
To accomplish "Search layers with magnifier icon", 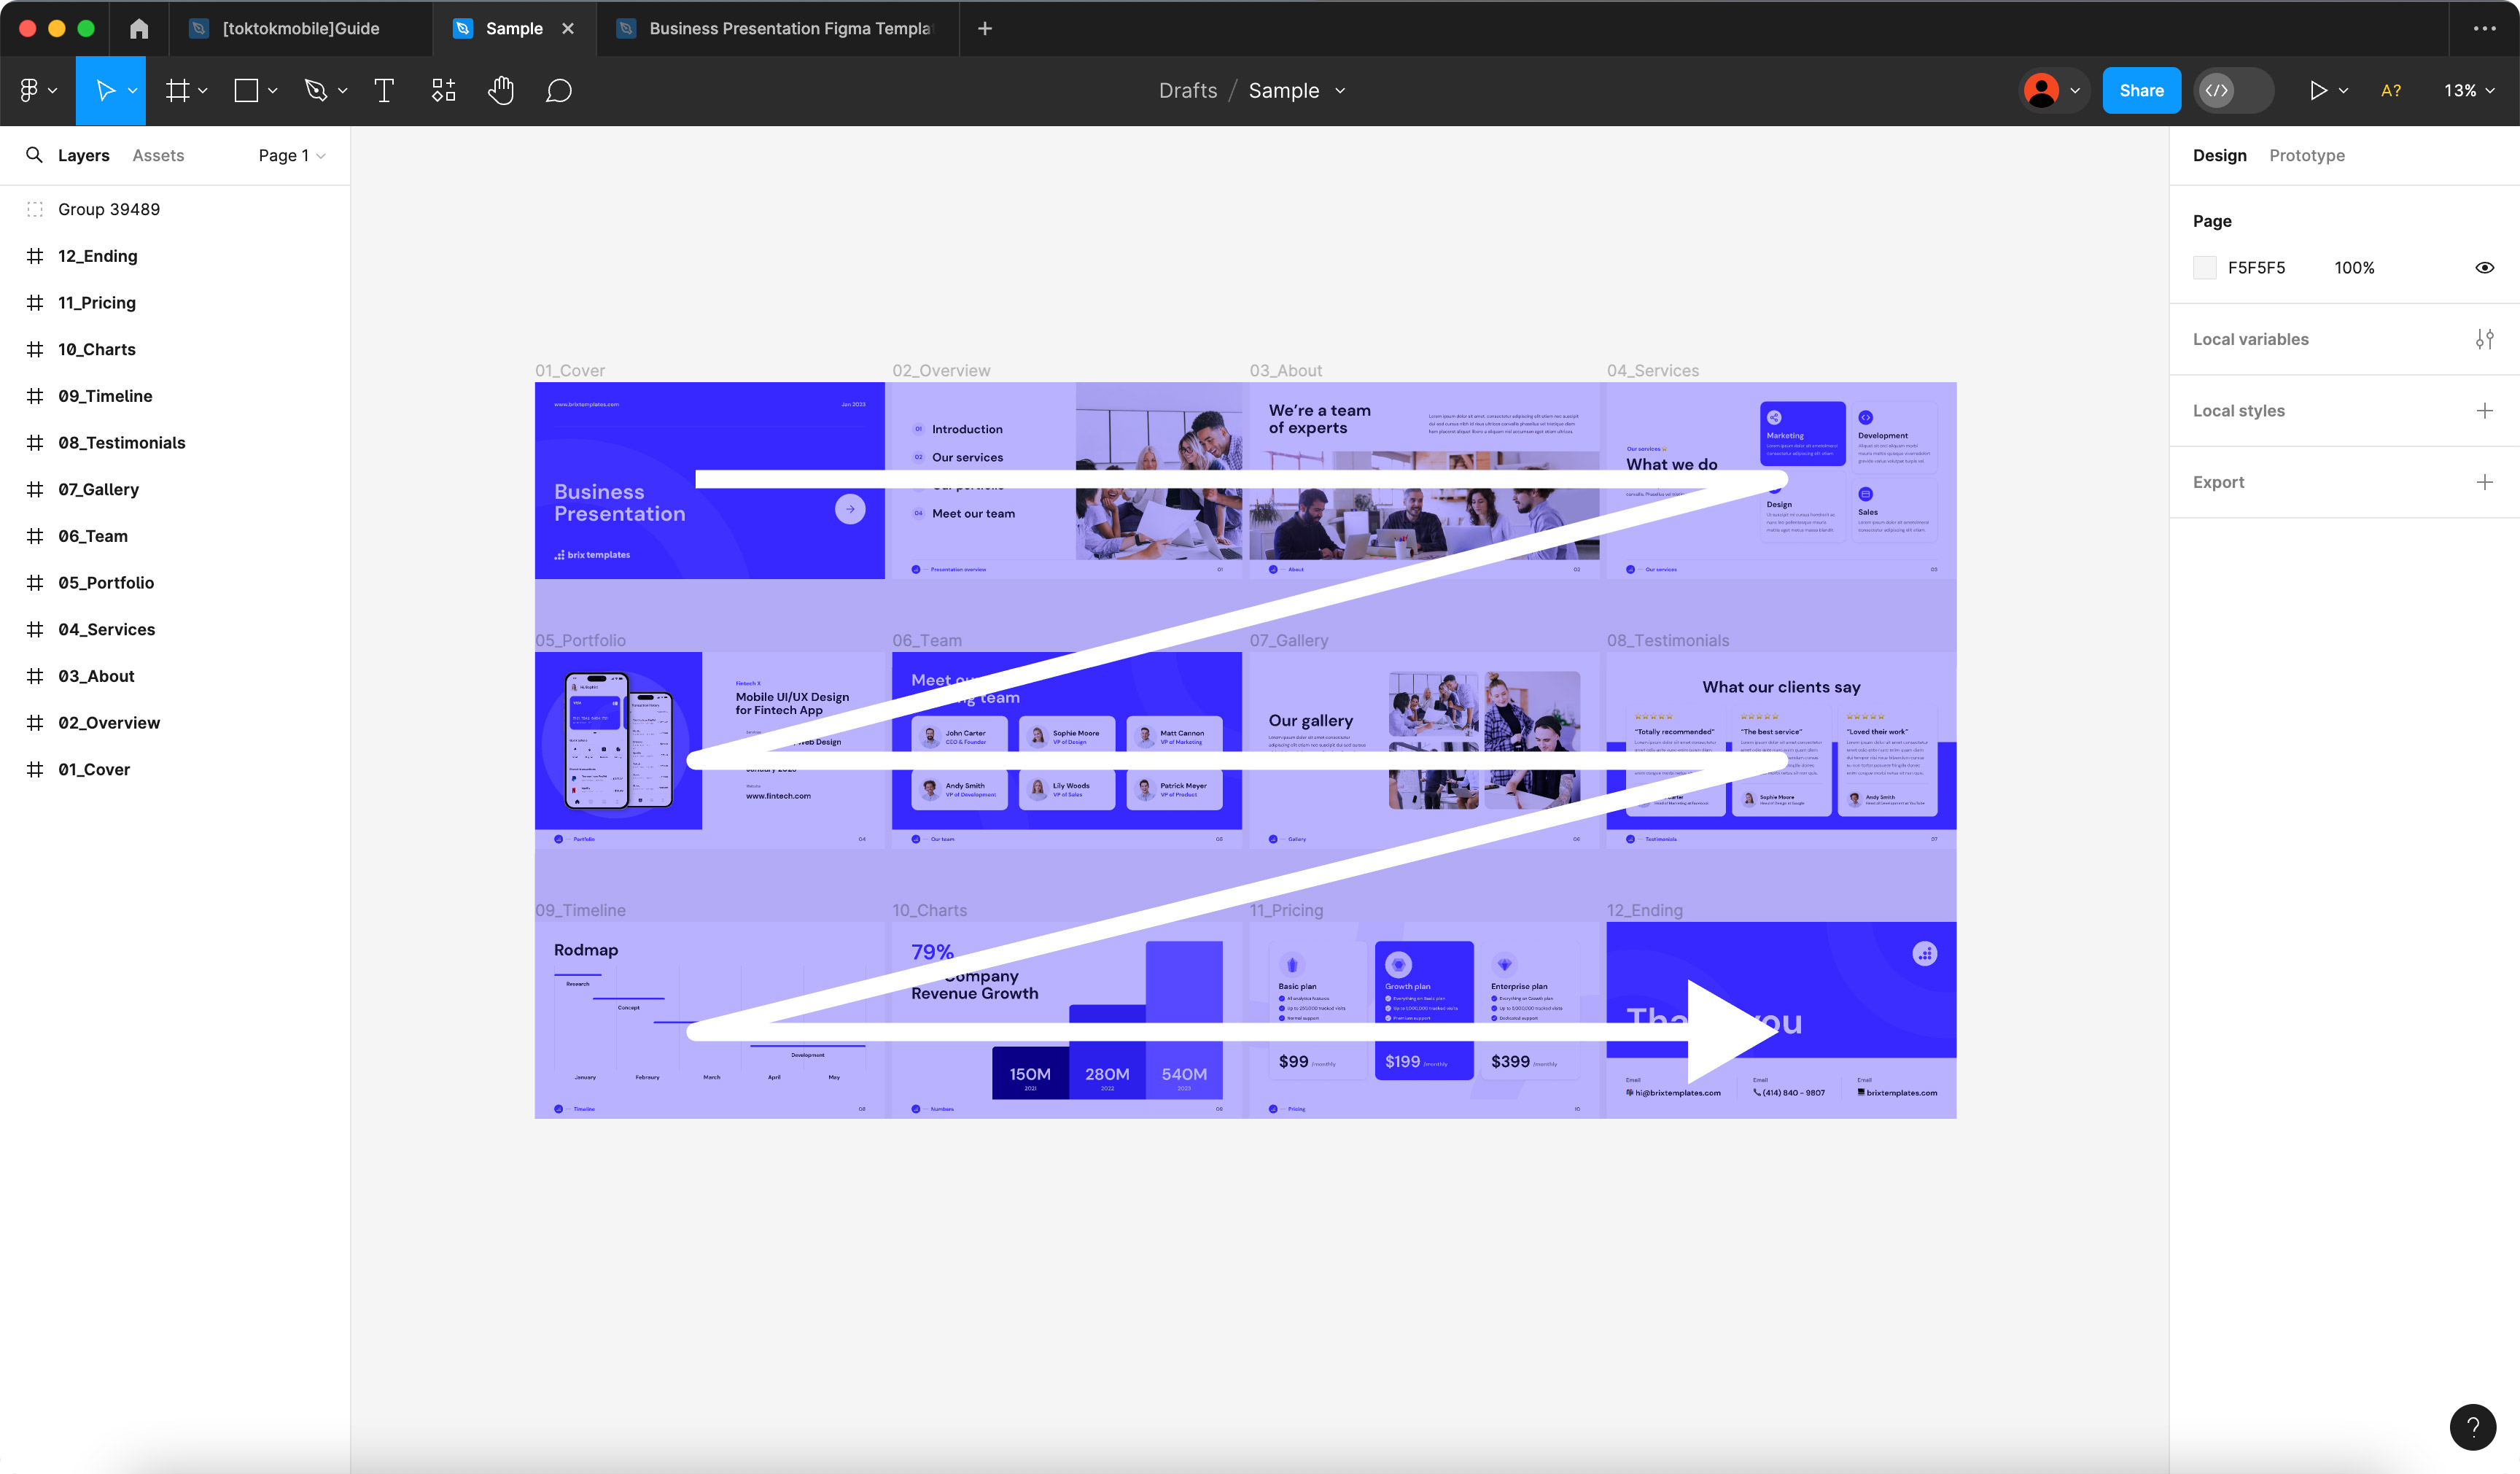I will [34, 155].
